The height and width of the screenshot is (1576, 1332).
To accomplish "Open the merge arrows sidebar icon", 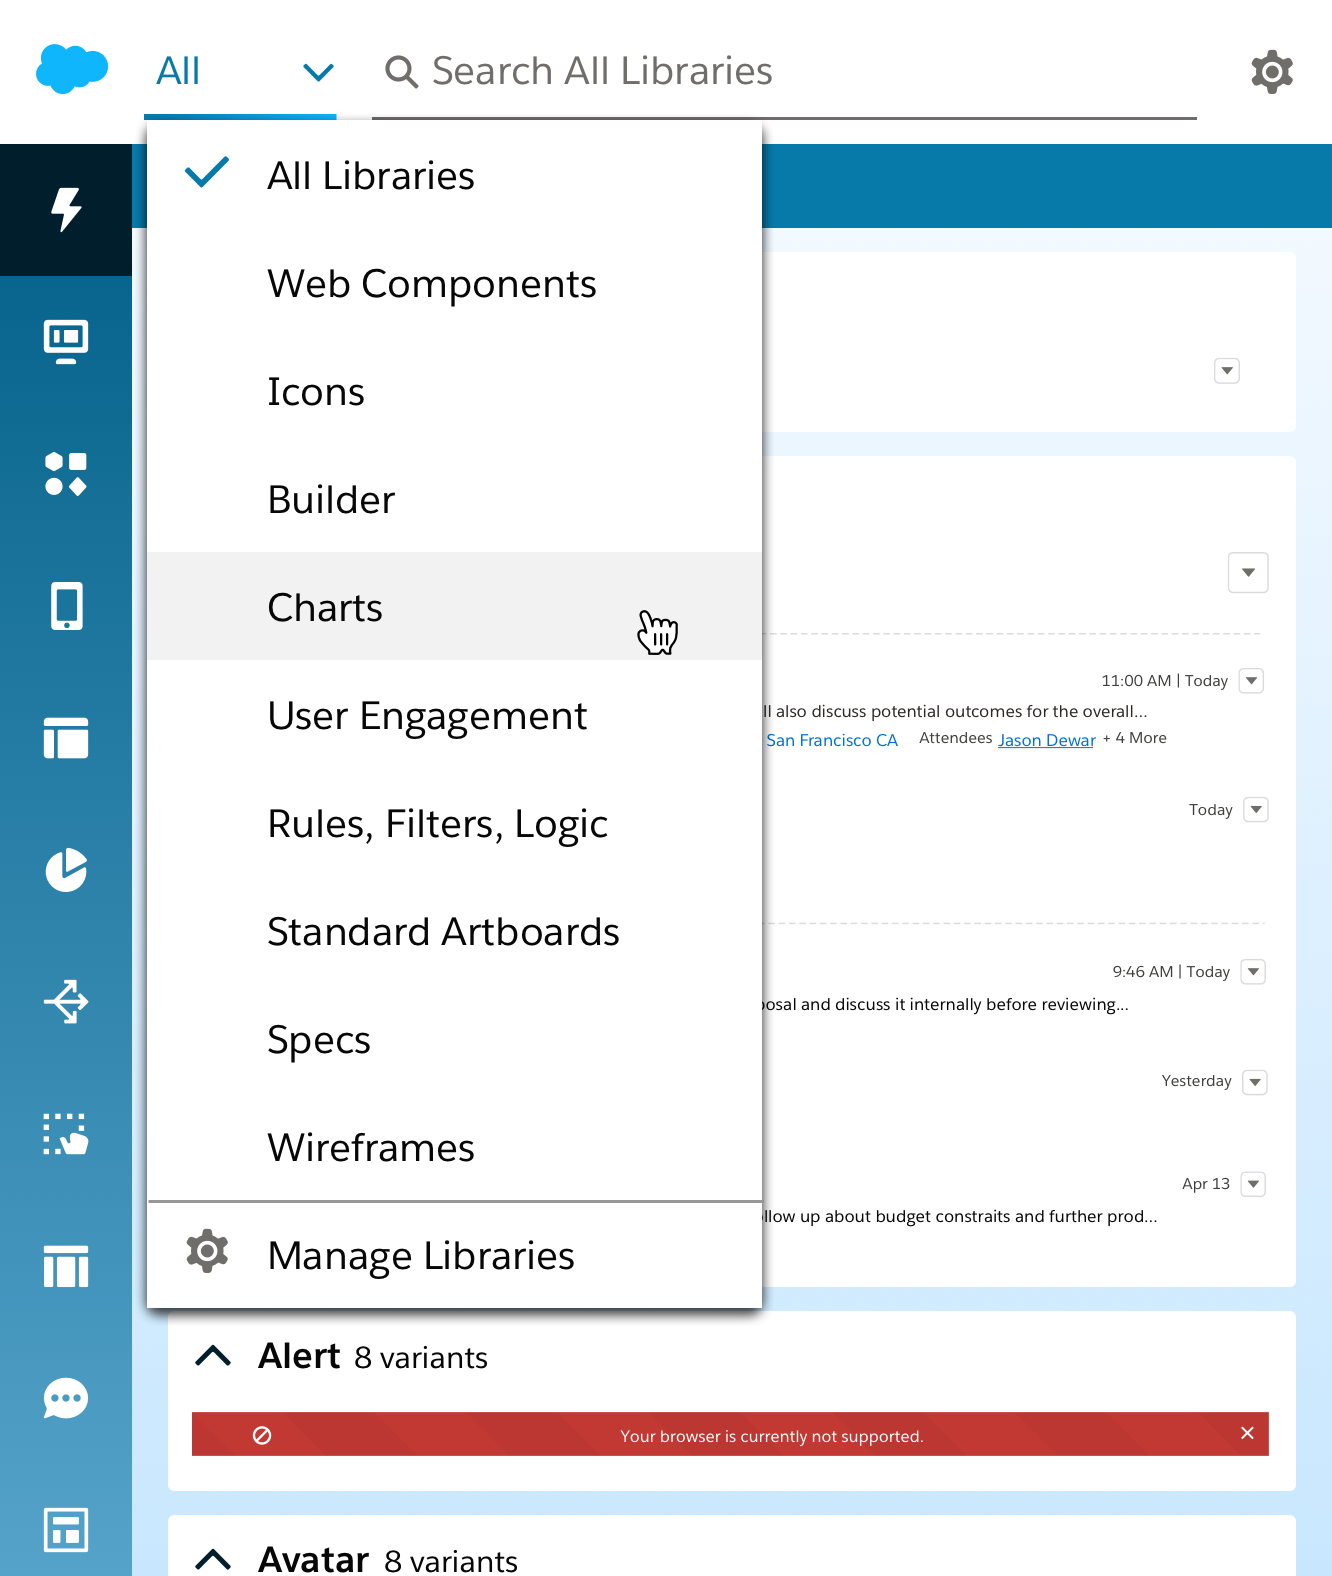I will point(66,1002).
